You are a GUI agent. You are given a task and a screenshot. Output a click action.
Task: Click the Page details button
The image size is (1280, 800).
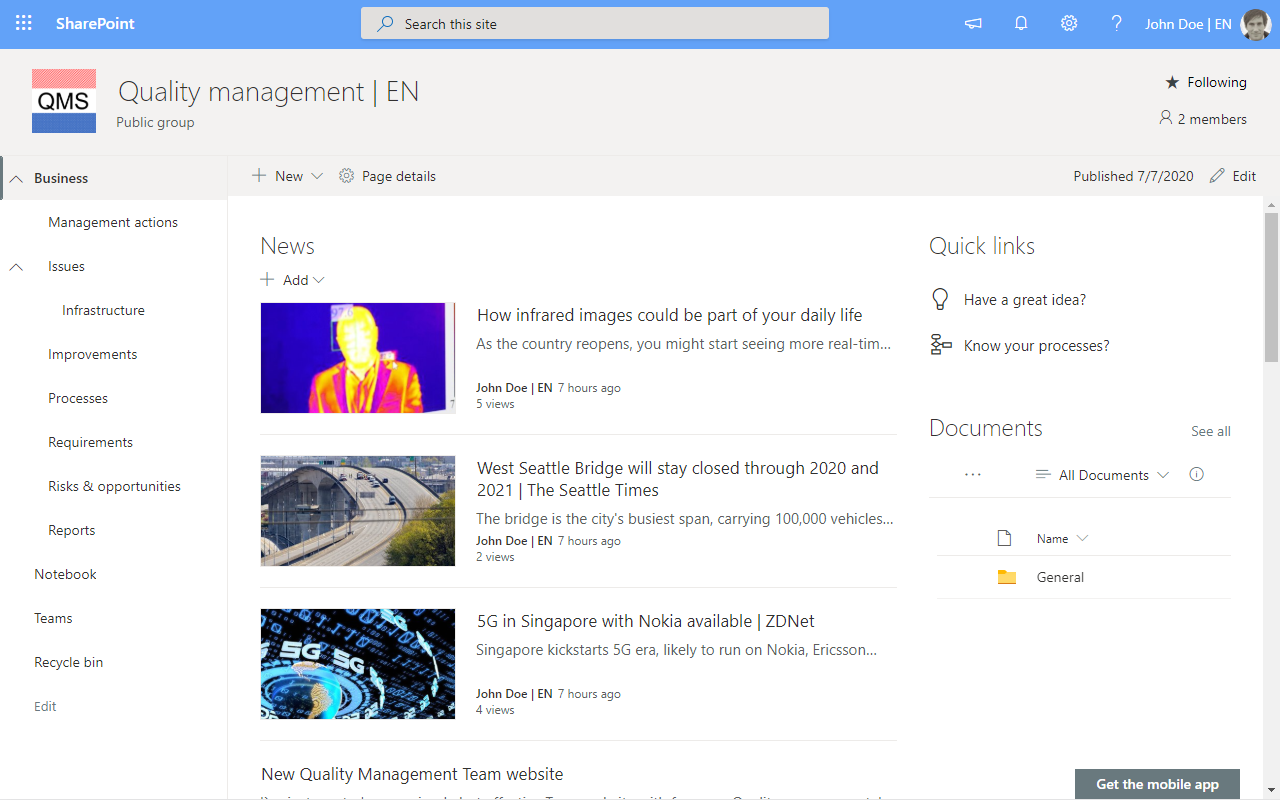[387, 176]
